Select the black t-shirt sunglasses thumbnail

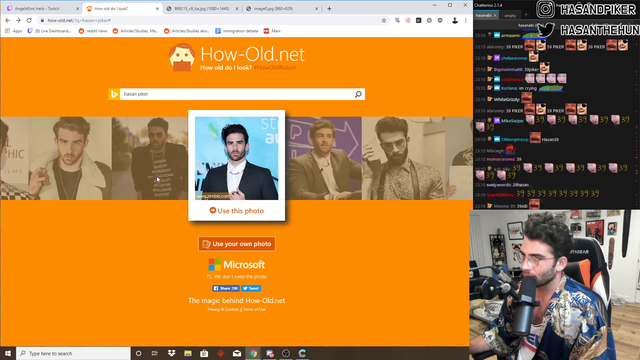pyautogui.click(x=150, y=158)
